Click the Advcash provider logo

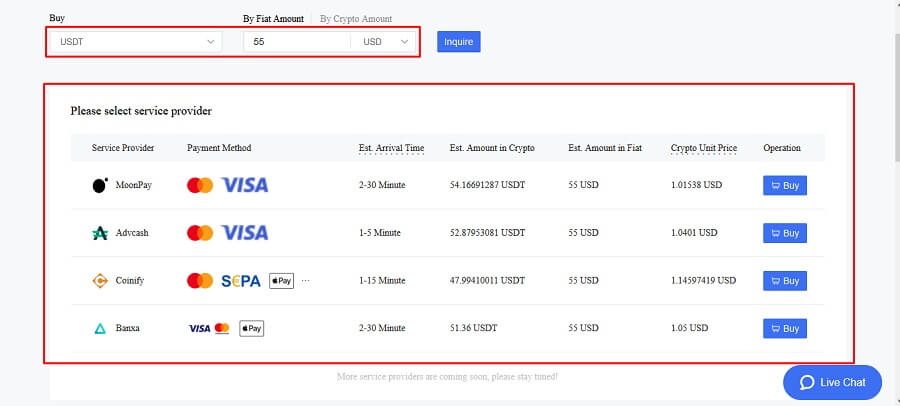coord(100,233)
